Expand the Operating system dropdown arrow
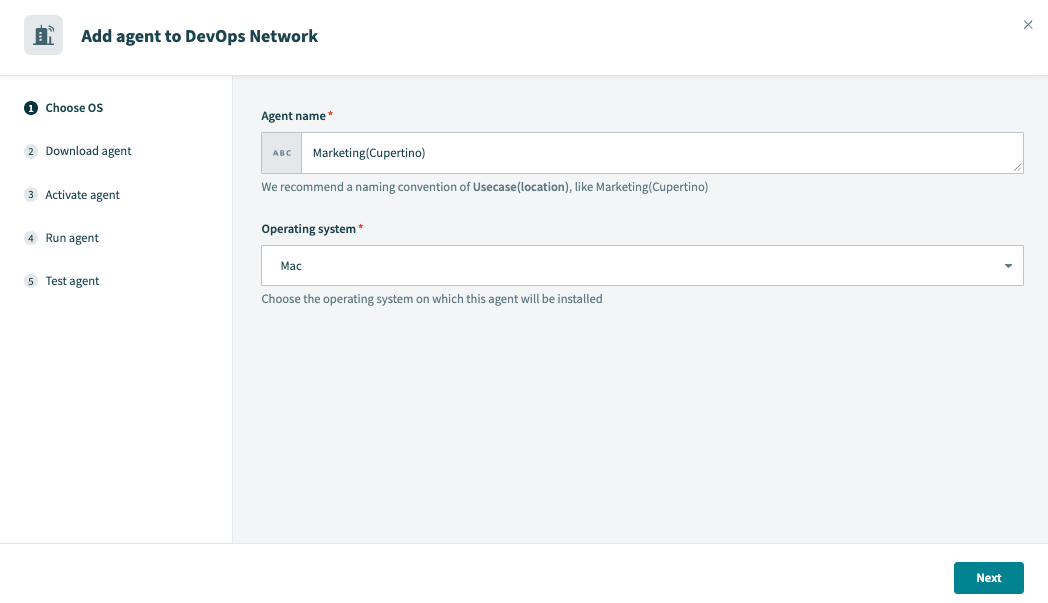The height and width of the screenshot is (603, 1048). (1008, 266)
